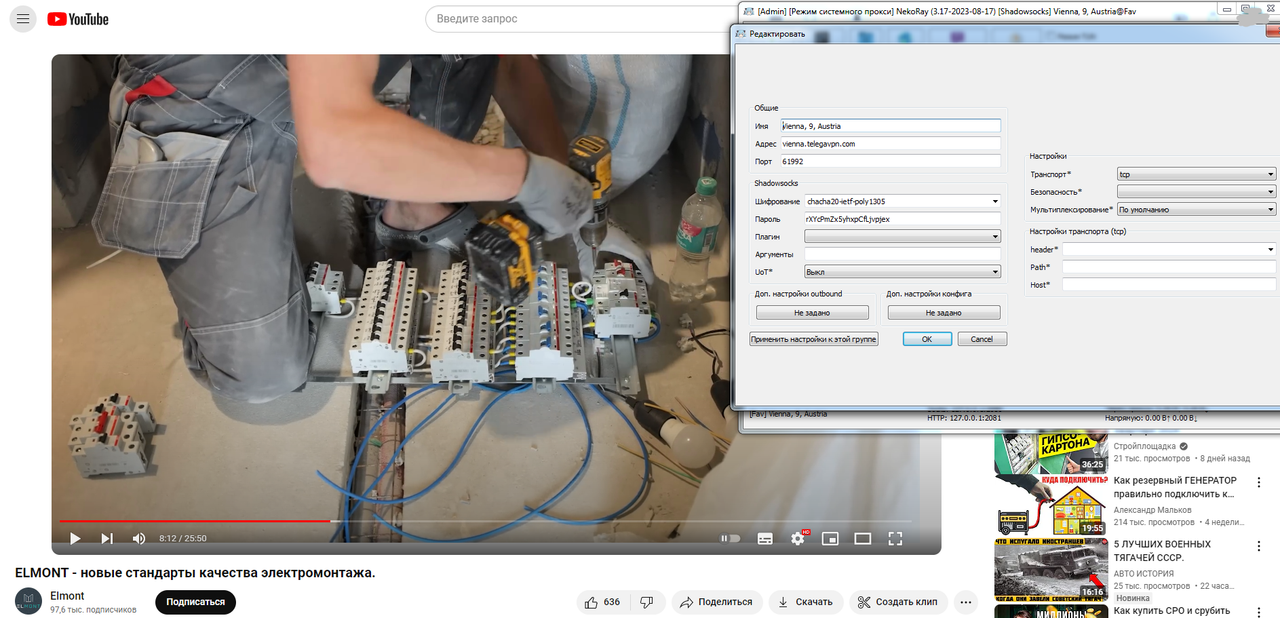Select the Vienna, 9, Austria row in NekoRay
This screenshot has width=1280, height=618.
(x=789, y=413)
